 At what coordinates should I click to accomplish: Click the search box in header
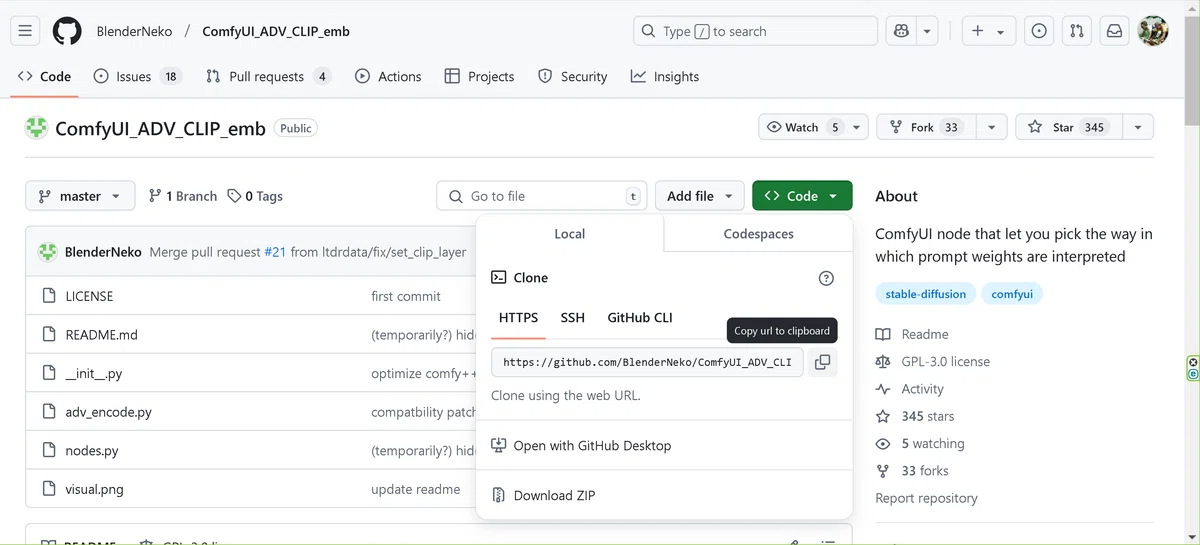coord(755,31)
